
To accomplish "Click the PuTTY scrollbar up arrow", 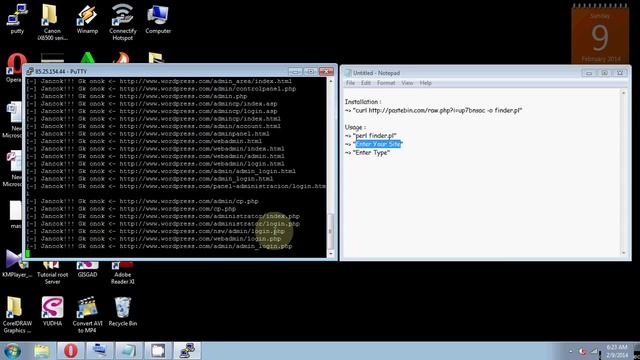I will (331, 82).
